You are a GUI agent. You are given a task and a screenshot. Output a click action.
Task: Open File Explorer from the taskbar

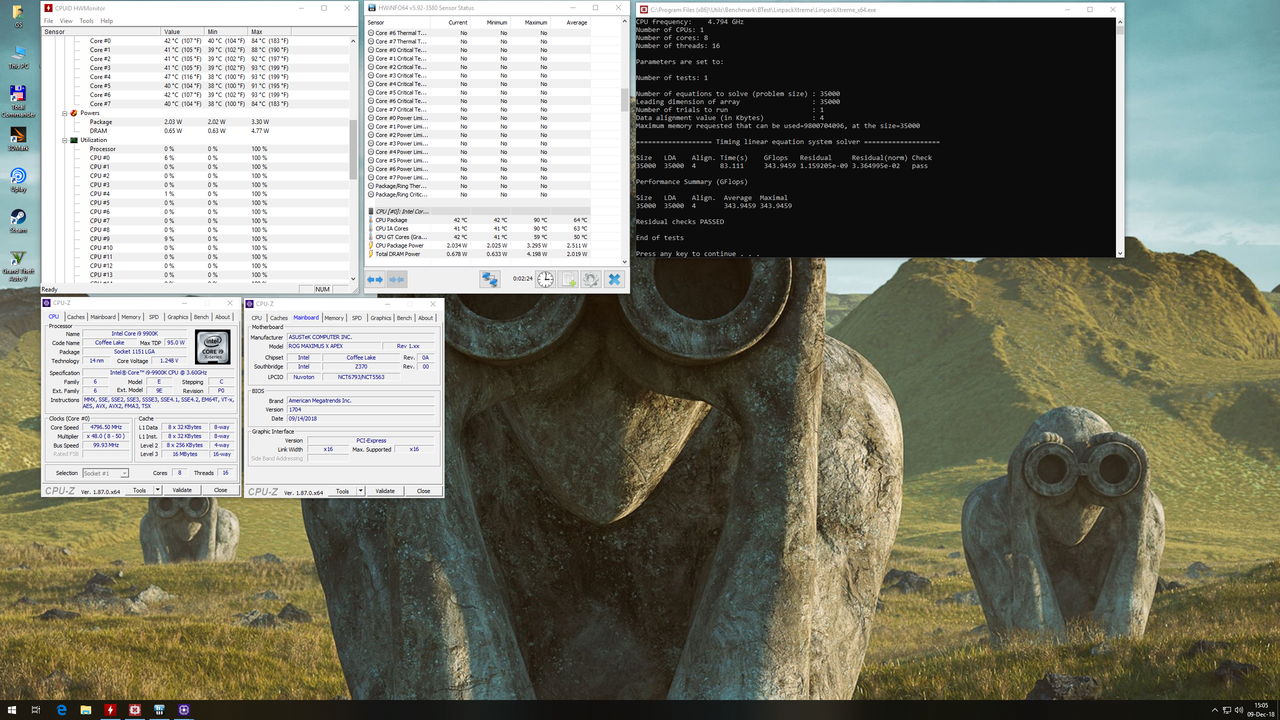click(x=85, y=710)
